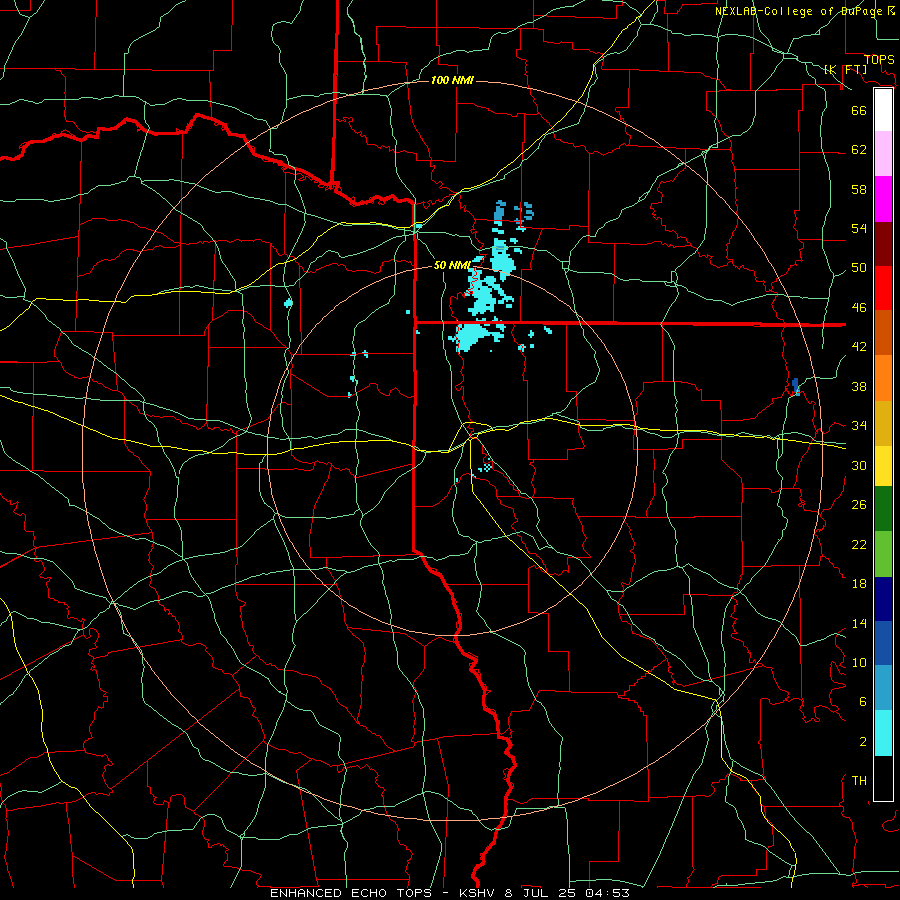This screenshot has height=900, width=900.
Task: Click the 'TOPS' legend title
Action: 879,60
